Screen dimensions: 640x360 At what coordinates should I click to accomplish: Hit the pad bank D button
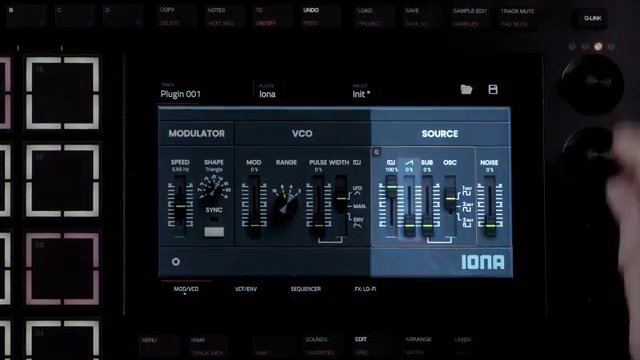pos(123,16)
